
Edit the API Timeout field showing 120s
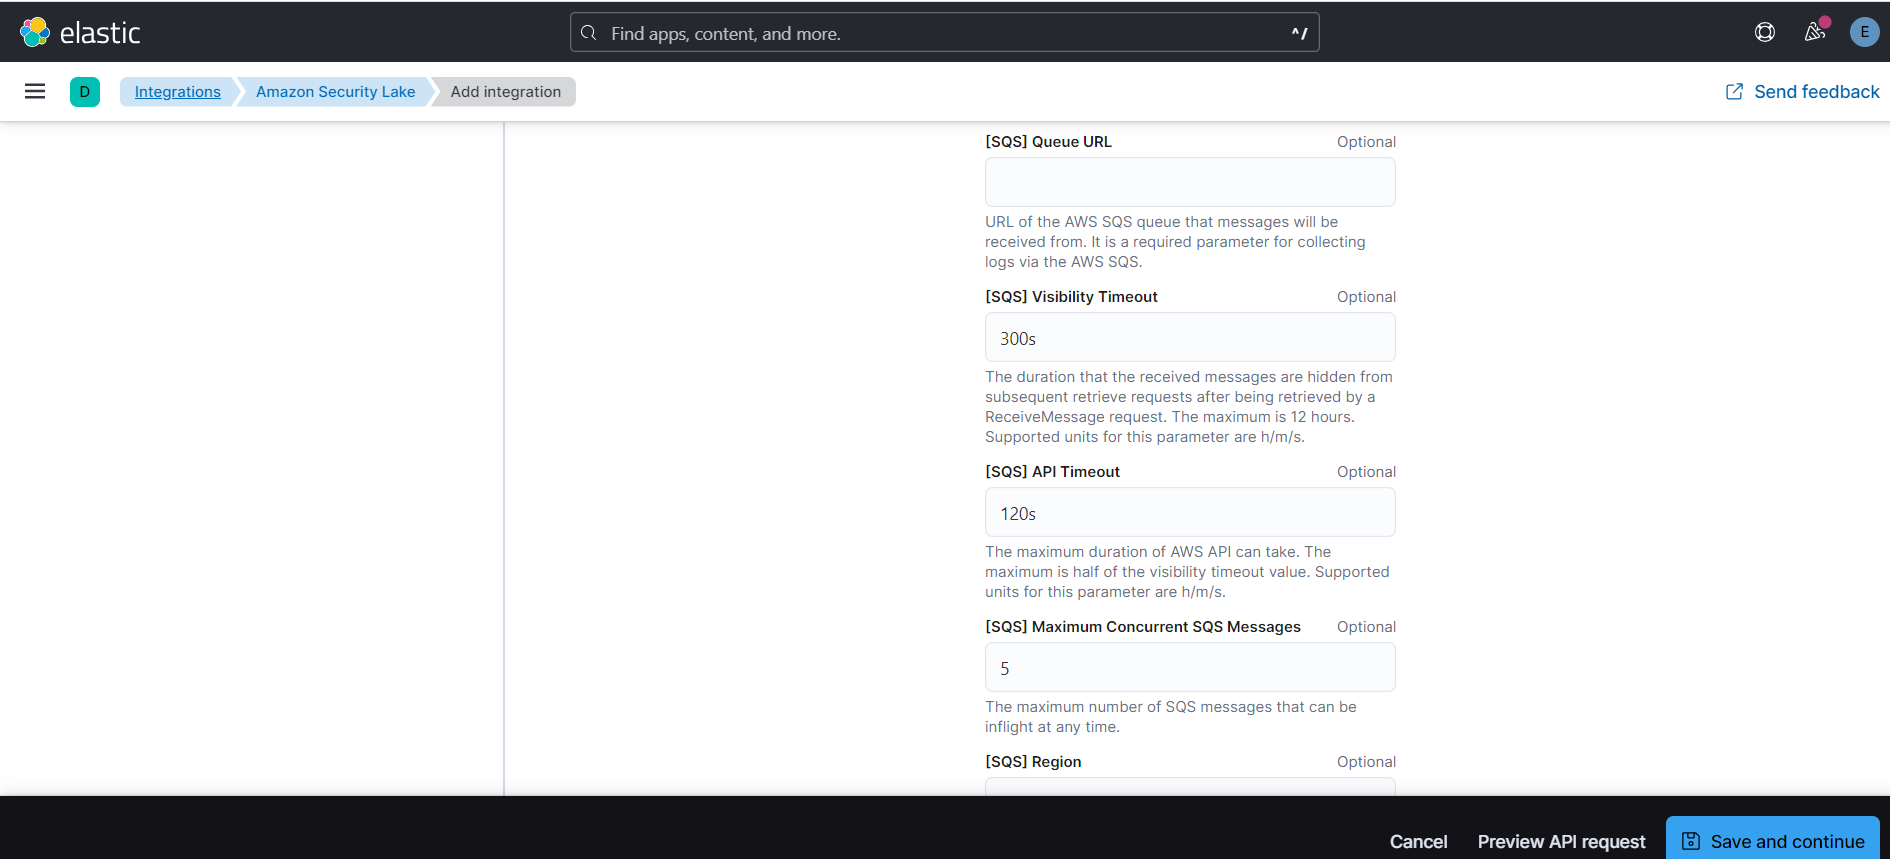point(1190,512)
